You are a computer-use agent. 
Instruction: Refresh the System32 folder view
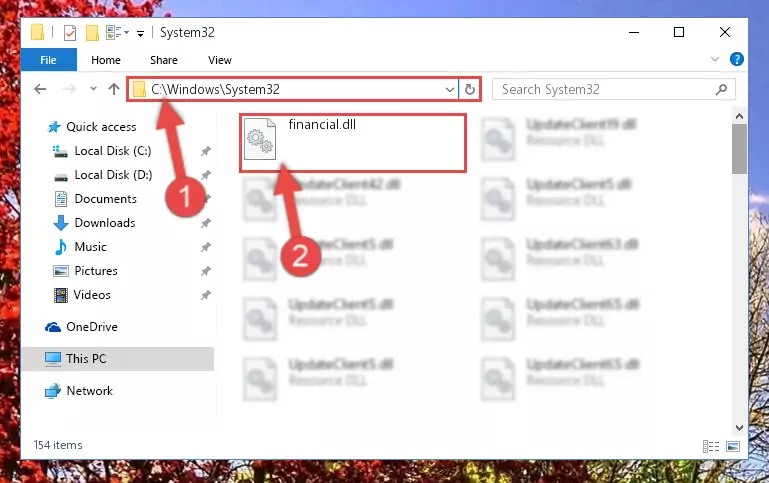469,89
